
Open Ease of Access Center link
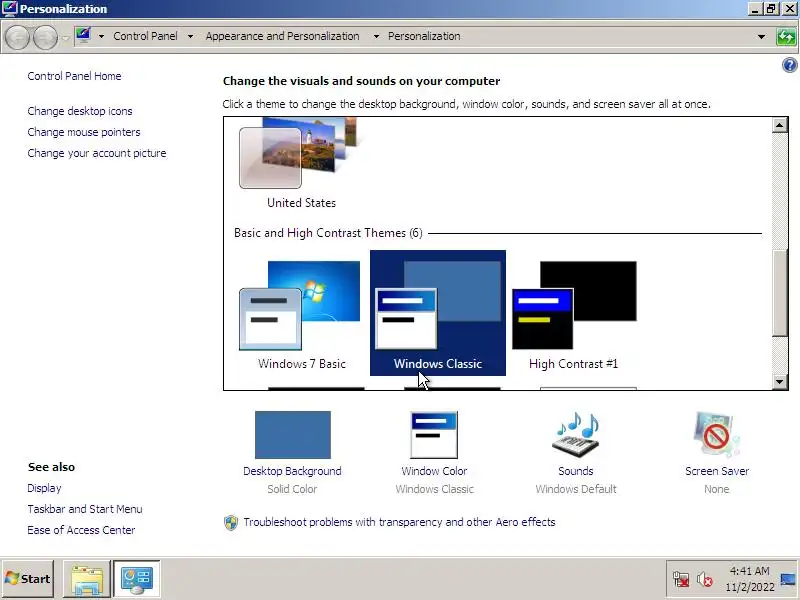[81, 530]
